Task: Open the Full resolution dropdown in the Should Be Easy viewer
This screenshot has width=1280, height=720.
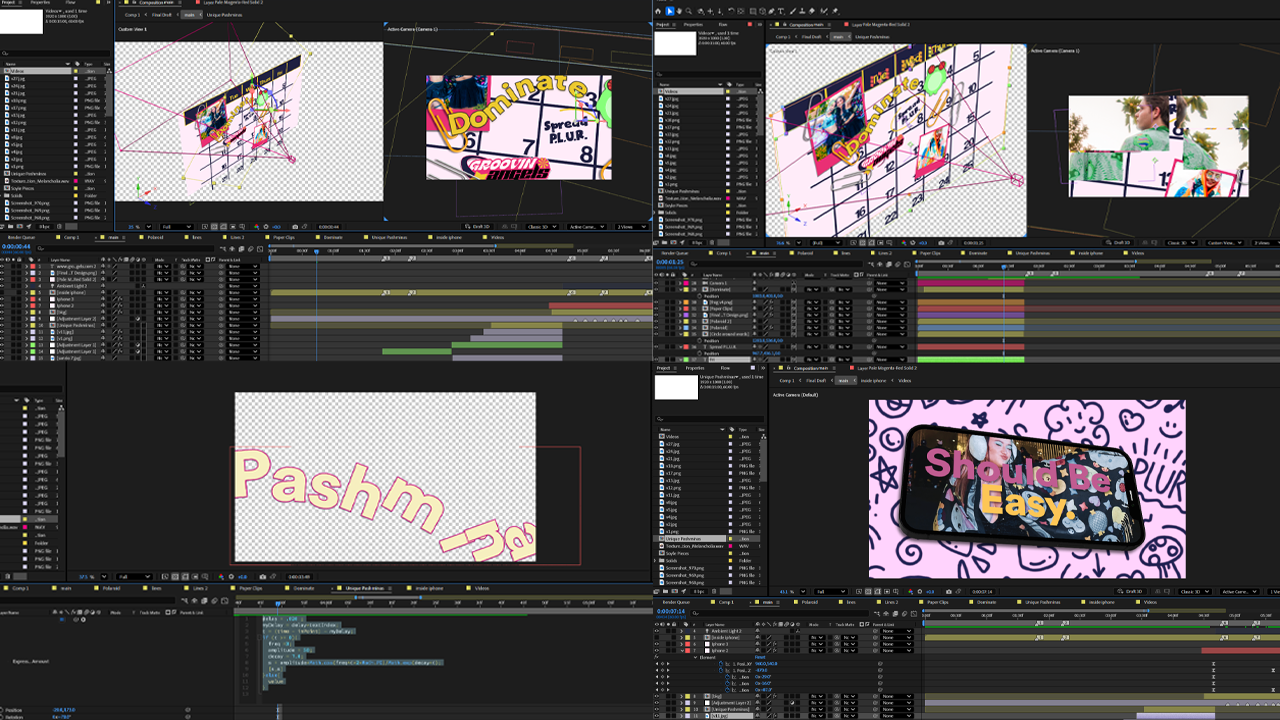Action: coord(831,592)
